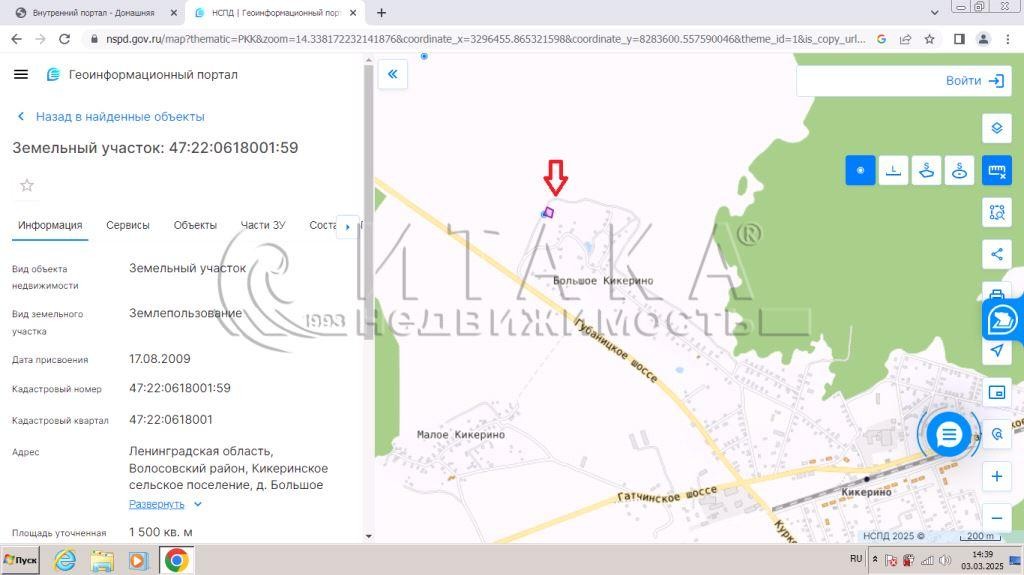
Task: Open Chrome profile menu
Action: pyautogui.click(x=983, y=39)
